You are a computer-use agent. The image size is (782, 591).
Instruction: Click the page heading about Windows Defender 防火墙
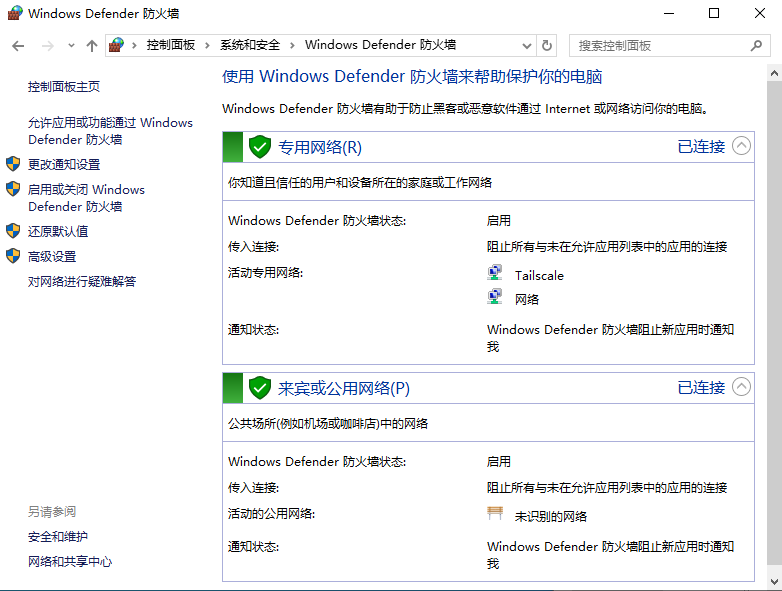(412, 76)
